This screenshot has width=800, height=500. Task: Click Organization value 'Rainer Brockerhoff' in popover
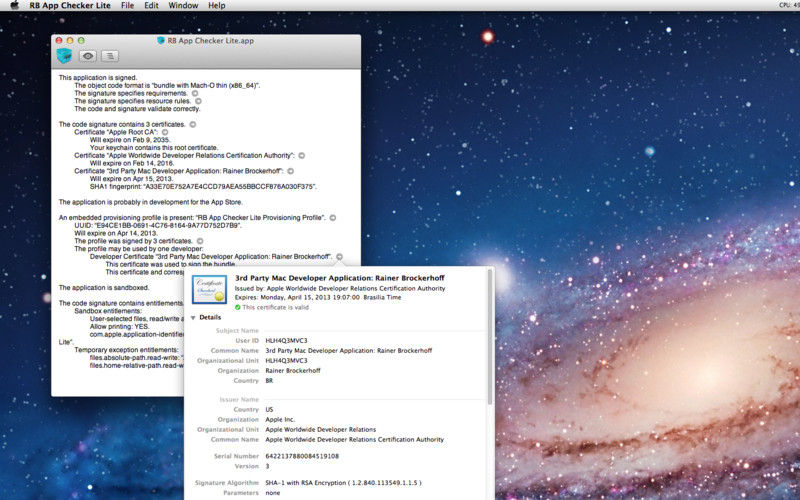(293, 370)
